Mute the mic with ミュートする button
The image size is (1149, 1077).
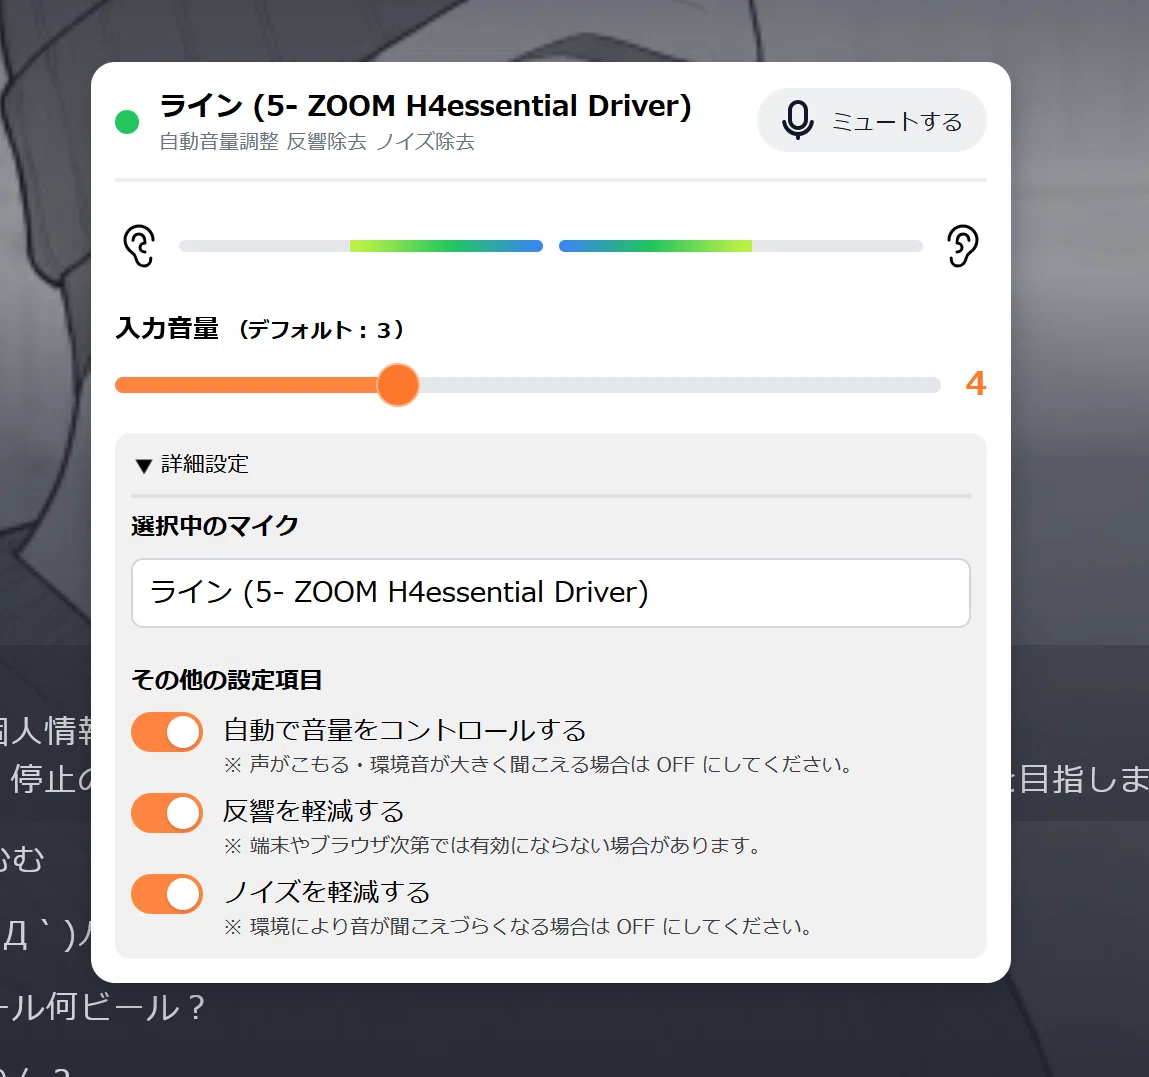tap(871, 120)
